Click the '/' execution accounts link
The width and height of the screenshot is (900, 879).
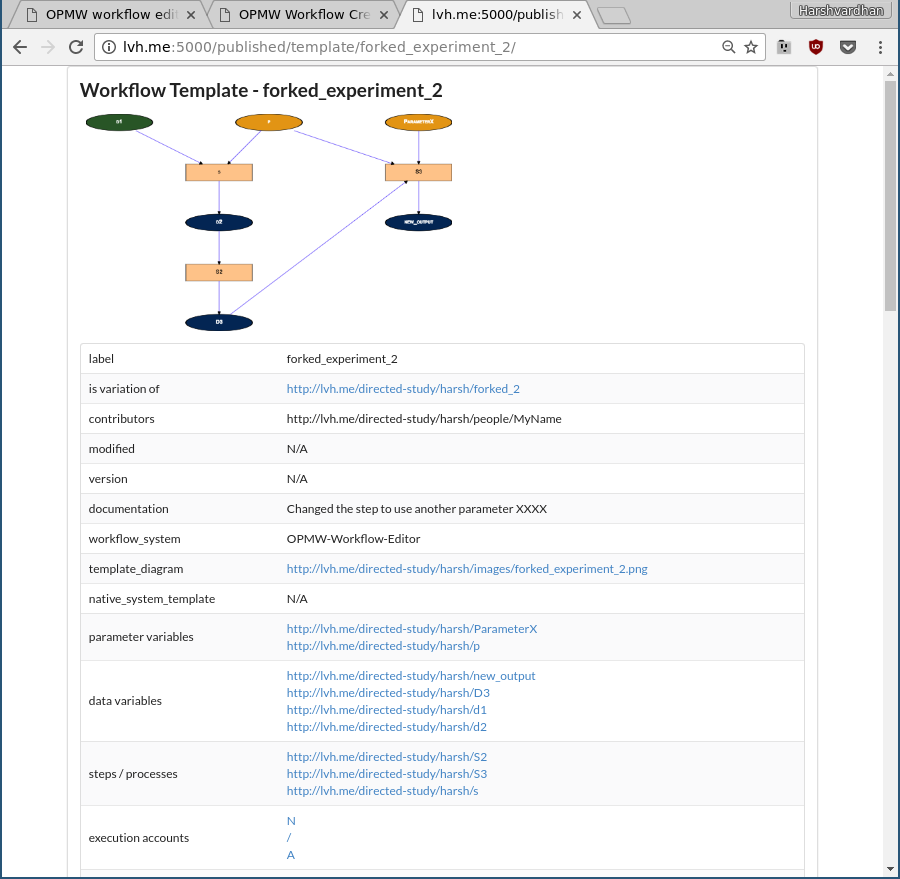tap(289, 838)
